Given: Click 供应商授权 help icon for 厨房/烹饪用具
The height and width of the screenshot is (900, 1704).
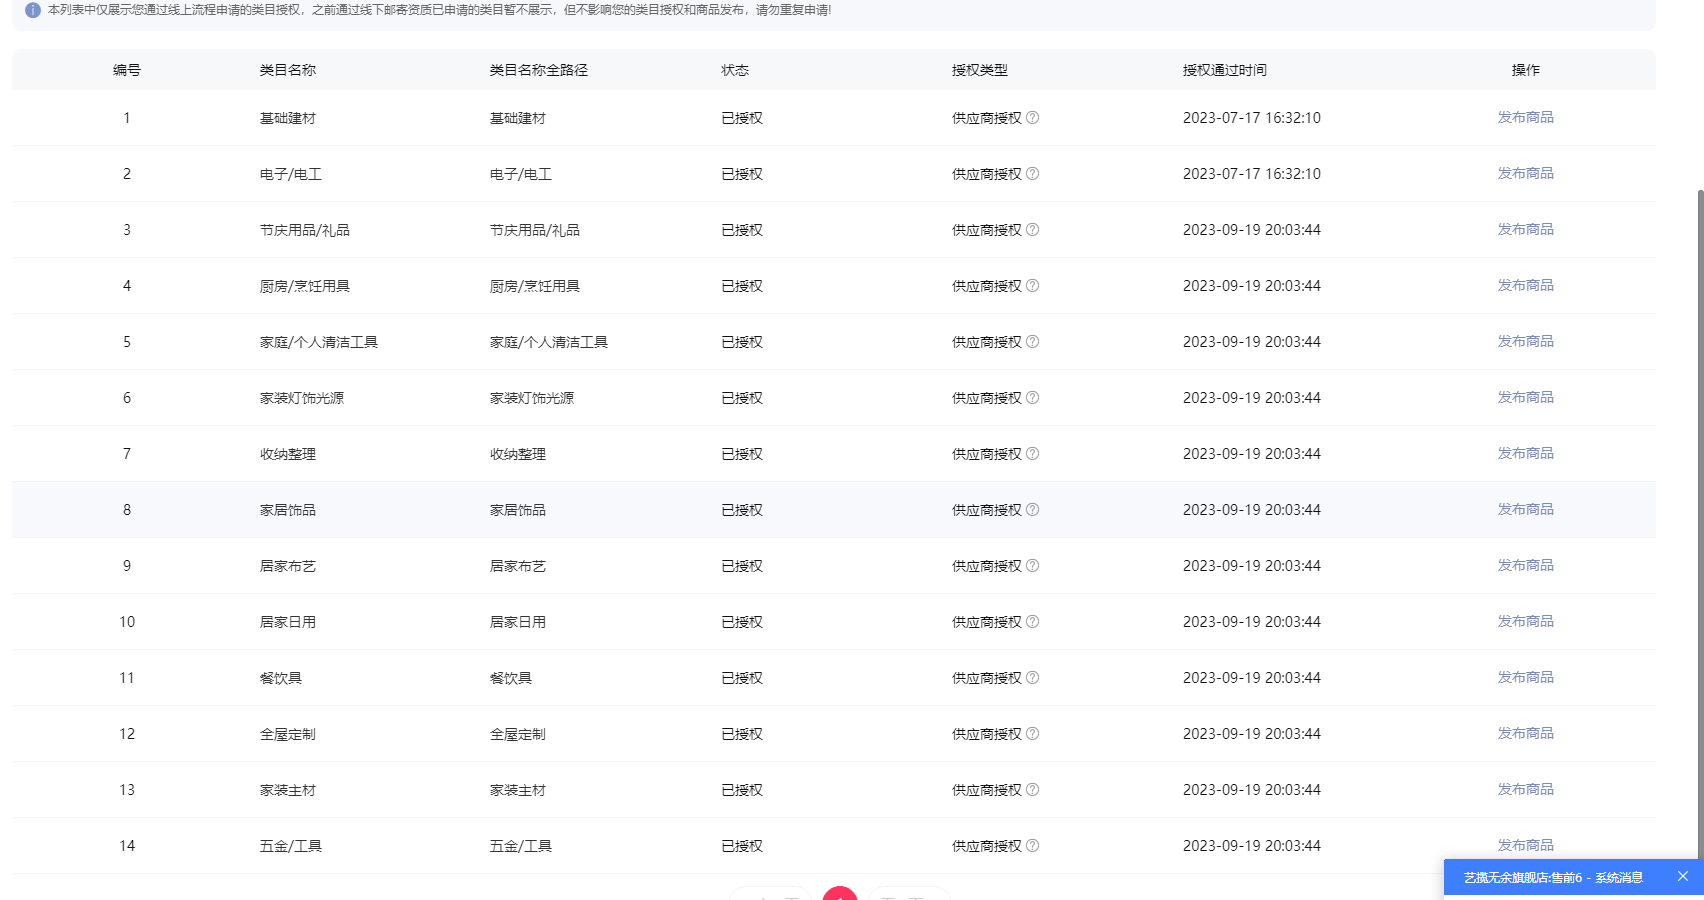Looking at the screenshot, I should coord(1033,286).
